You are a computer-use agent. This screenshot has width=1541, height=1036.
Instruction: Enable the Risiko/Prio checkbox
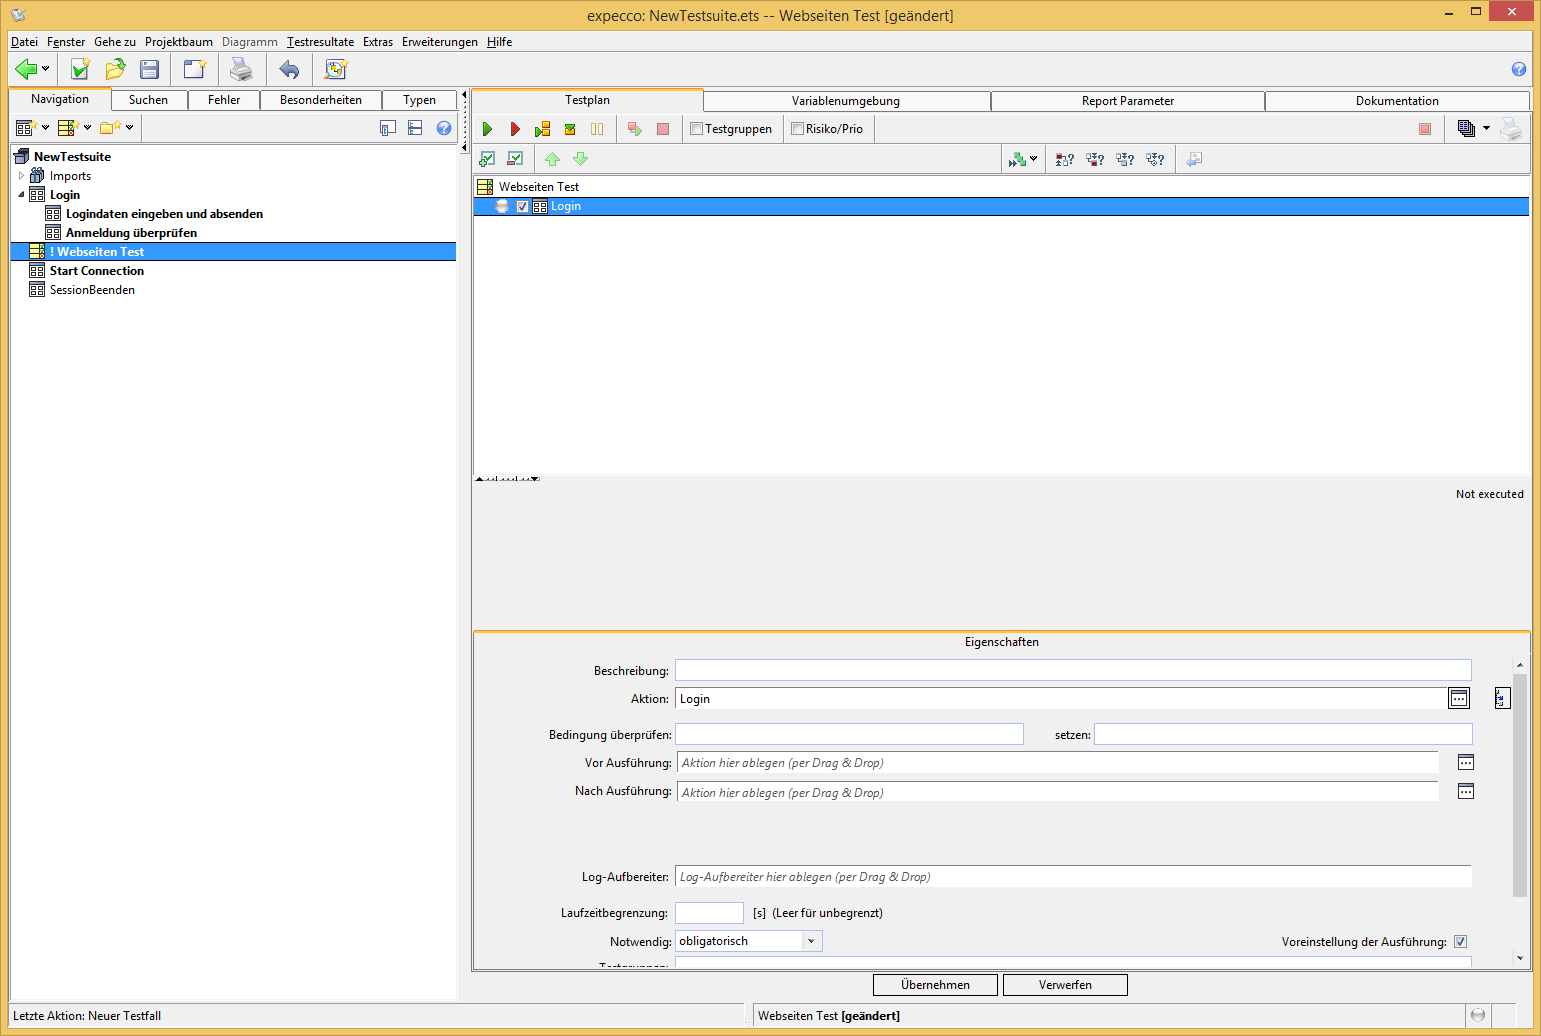click(798, 129)
